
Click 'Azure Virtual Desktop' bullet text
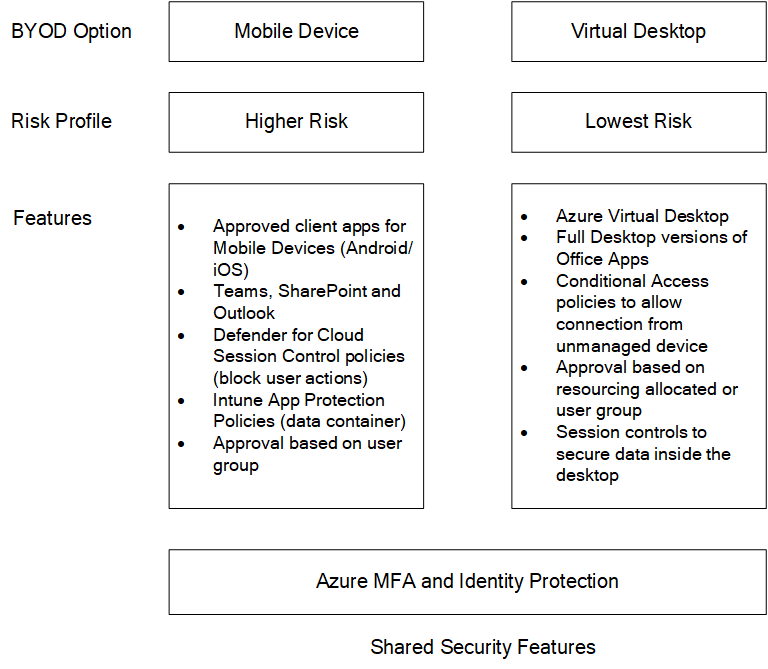(642, 216)
